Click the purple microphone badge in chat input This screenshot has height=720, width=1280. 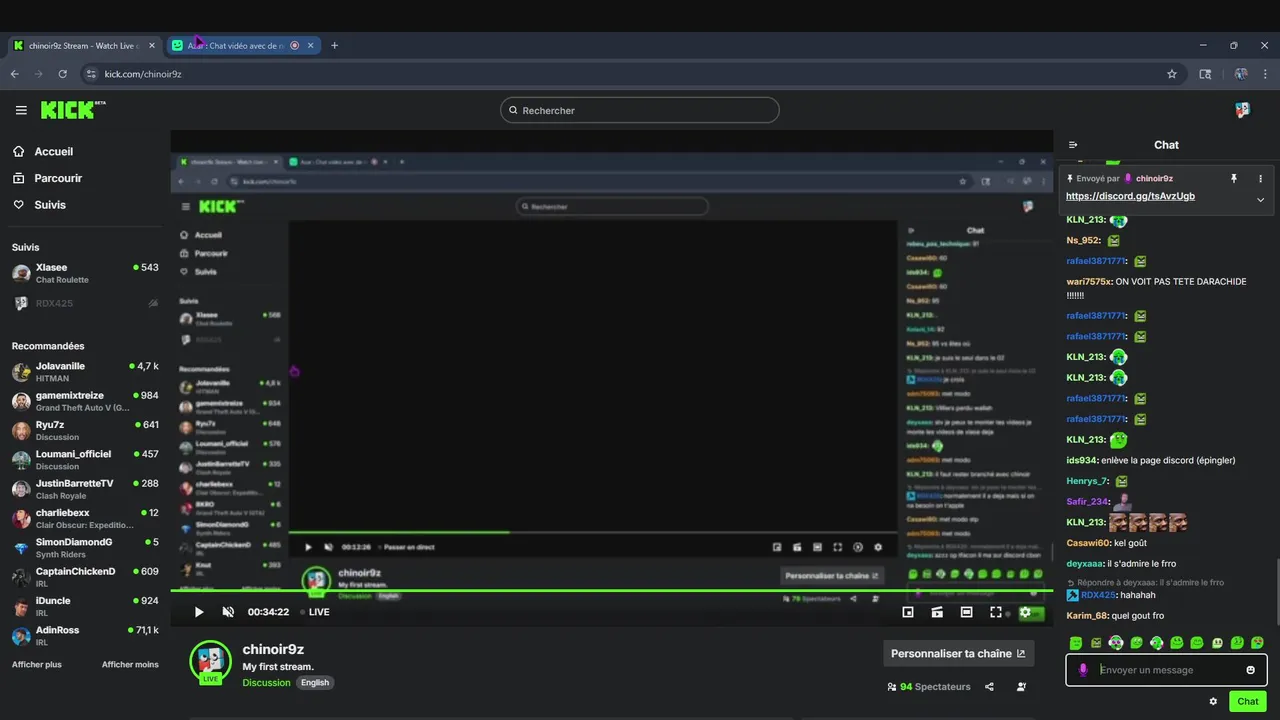[1083, 670]
